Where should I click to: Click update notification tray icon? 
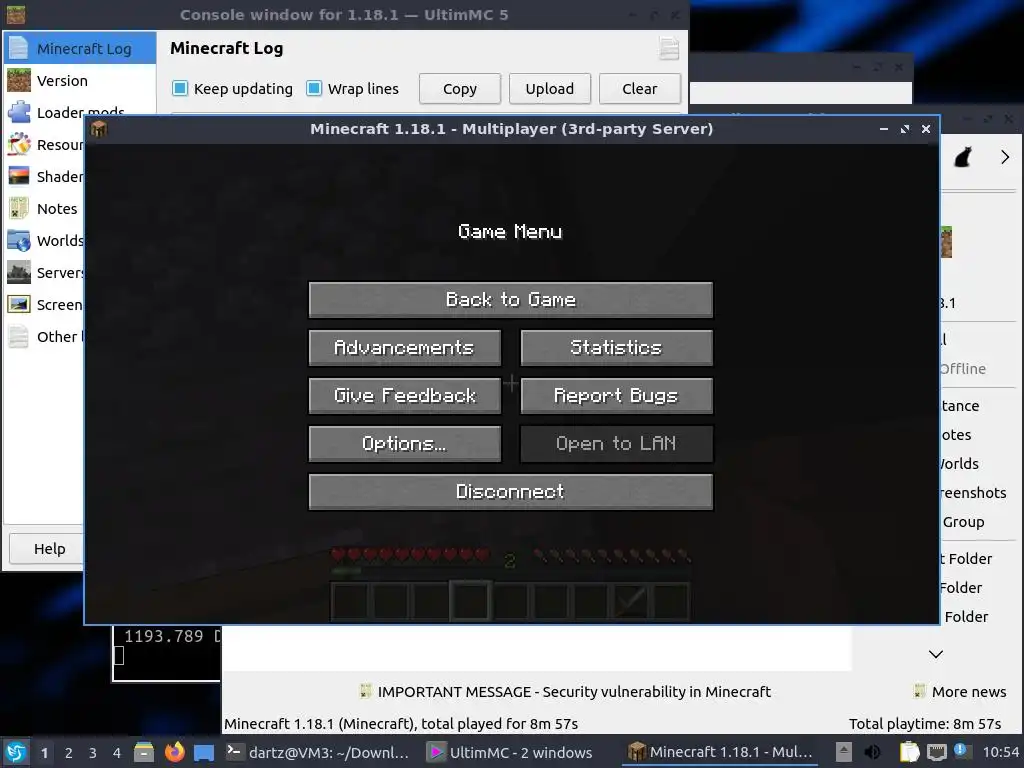pyautogui.click(x=961, y=750)
